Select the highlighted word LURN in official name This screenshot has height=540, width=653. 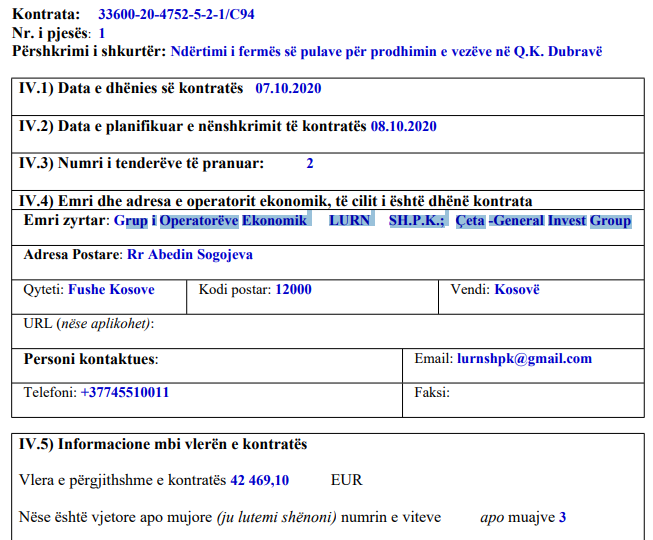click(349, 220)
